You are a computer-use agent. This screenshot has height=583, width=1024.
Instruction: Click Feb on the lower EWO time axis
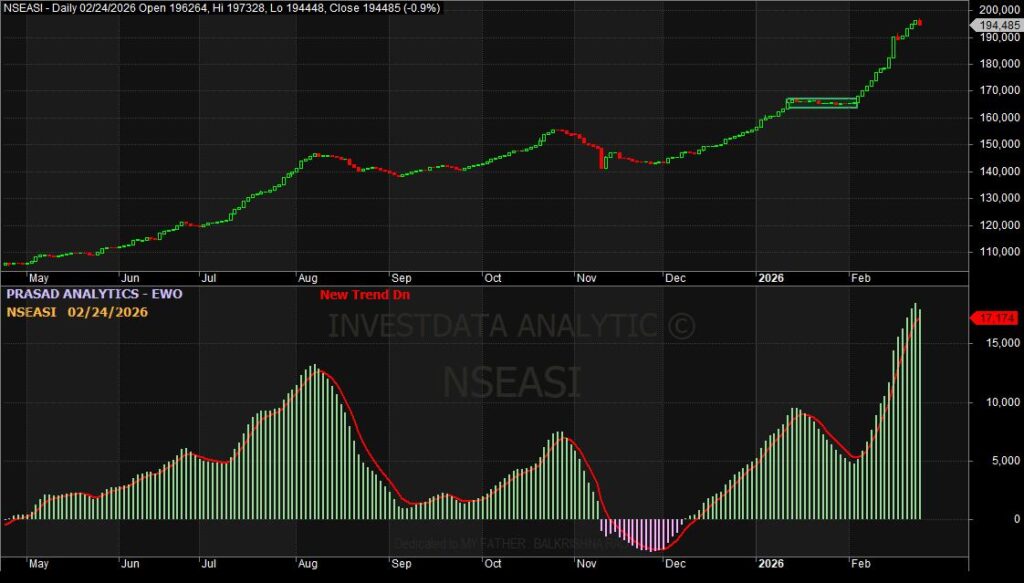(x=859, y=564)
